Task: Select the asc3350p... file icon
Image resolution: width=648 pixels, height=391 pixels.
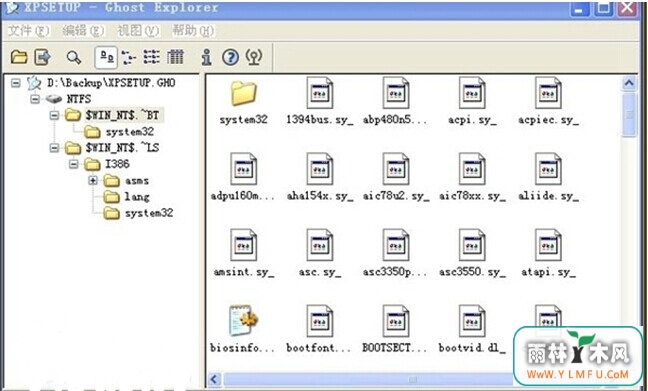Action: coord(395,245)
